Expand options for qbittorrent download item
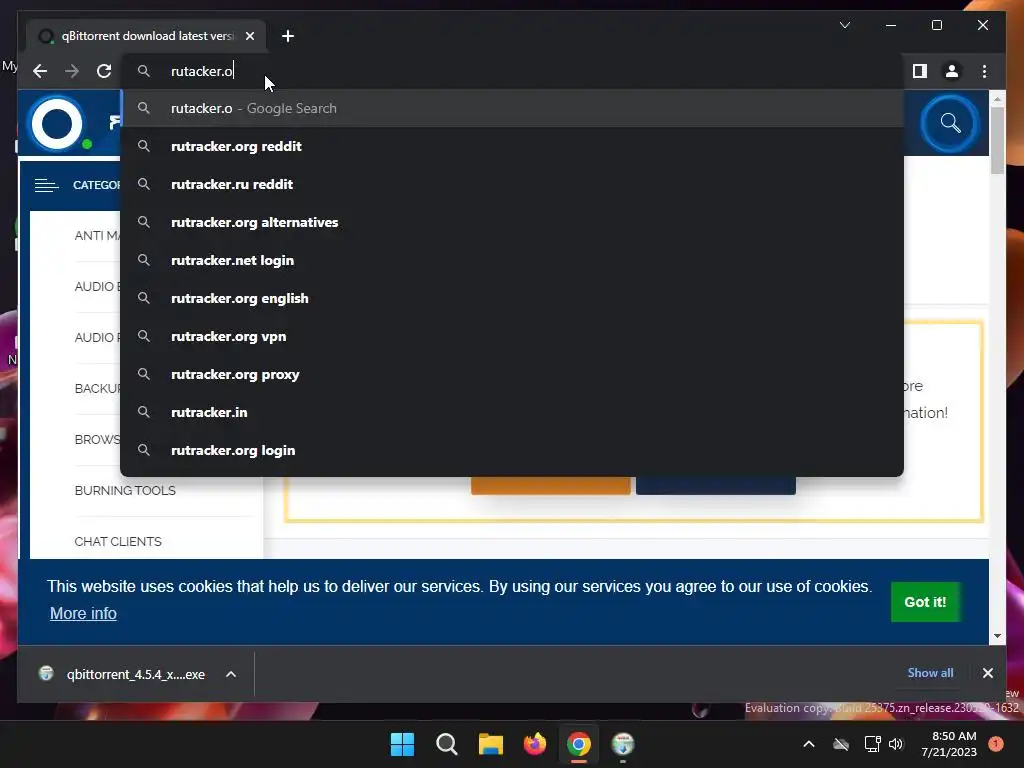Screen dimensions: 1024x768 point(231,674)
